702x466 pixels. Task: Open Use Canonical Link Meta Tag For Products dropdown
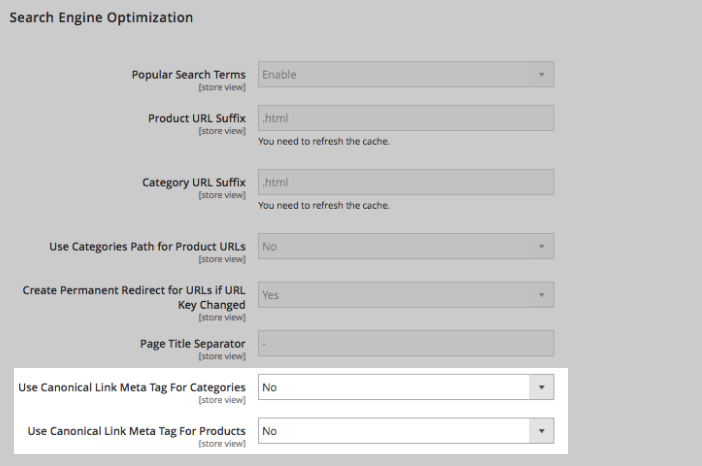click(x=406, y=431)
